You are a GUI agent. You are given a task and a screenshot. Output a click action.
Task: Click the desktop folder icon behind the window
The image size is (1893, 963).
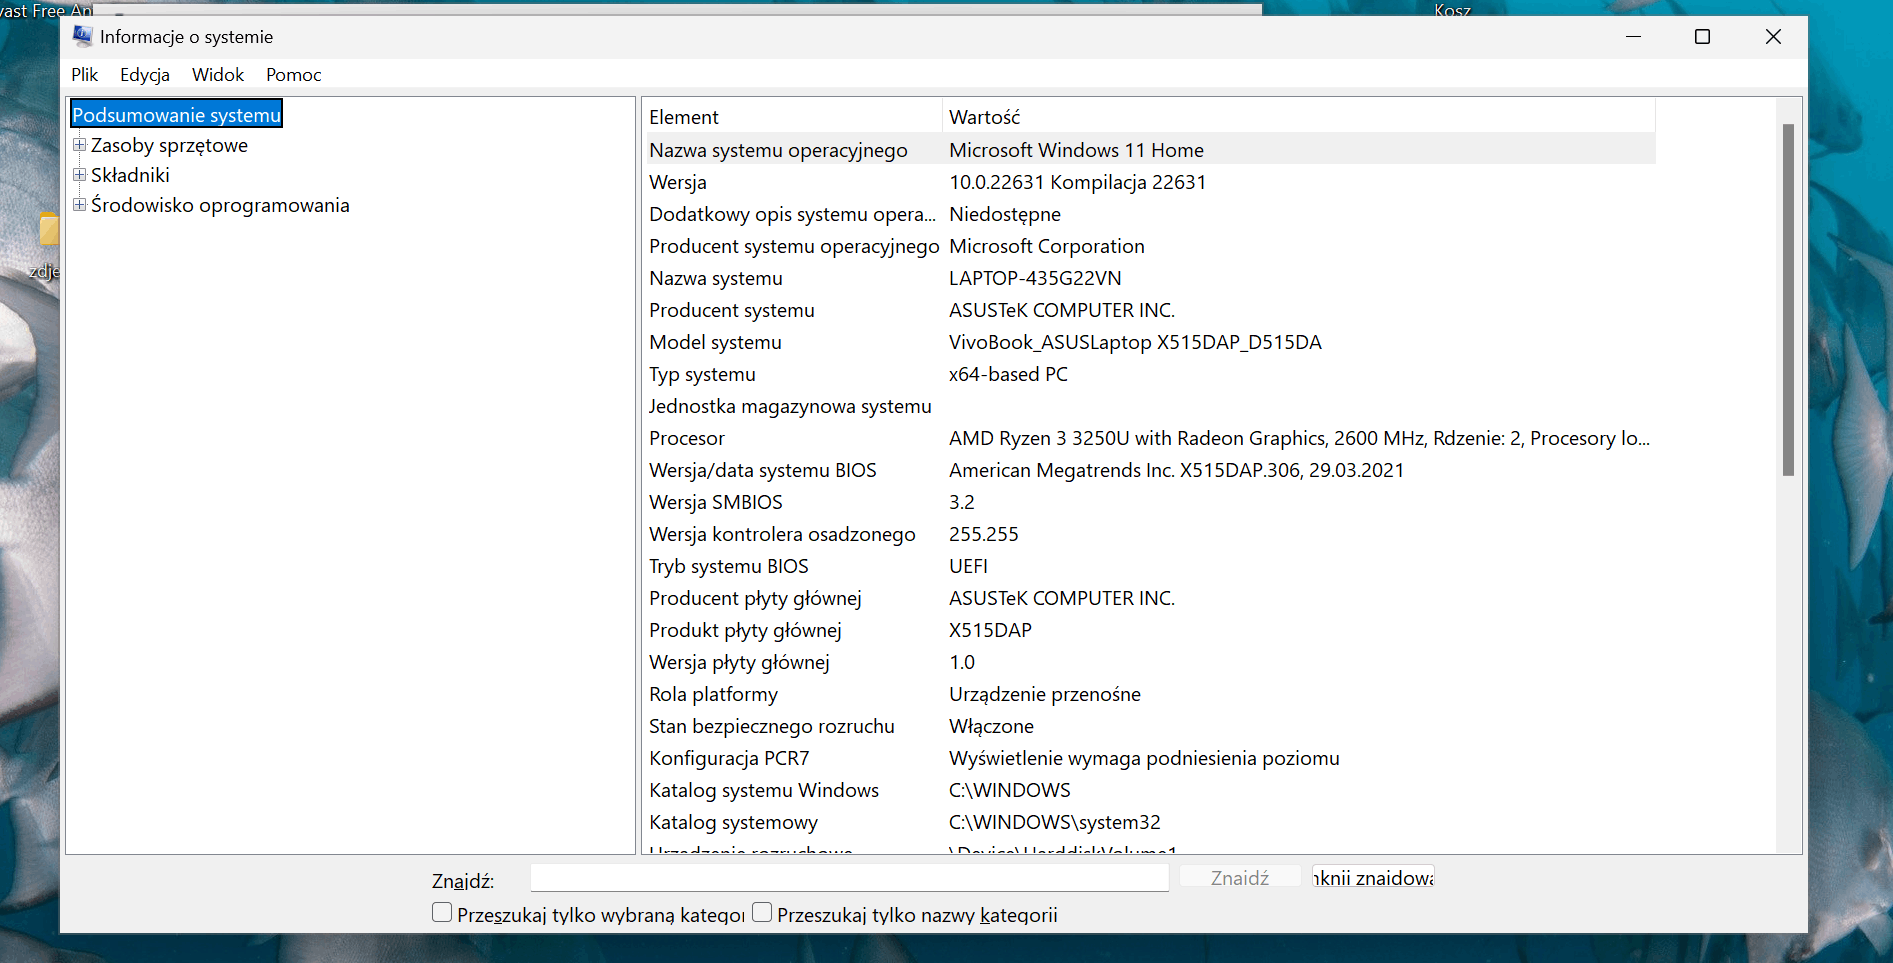point(49,230)
